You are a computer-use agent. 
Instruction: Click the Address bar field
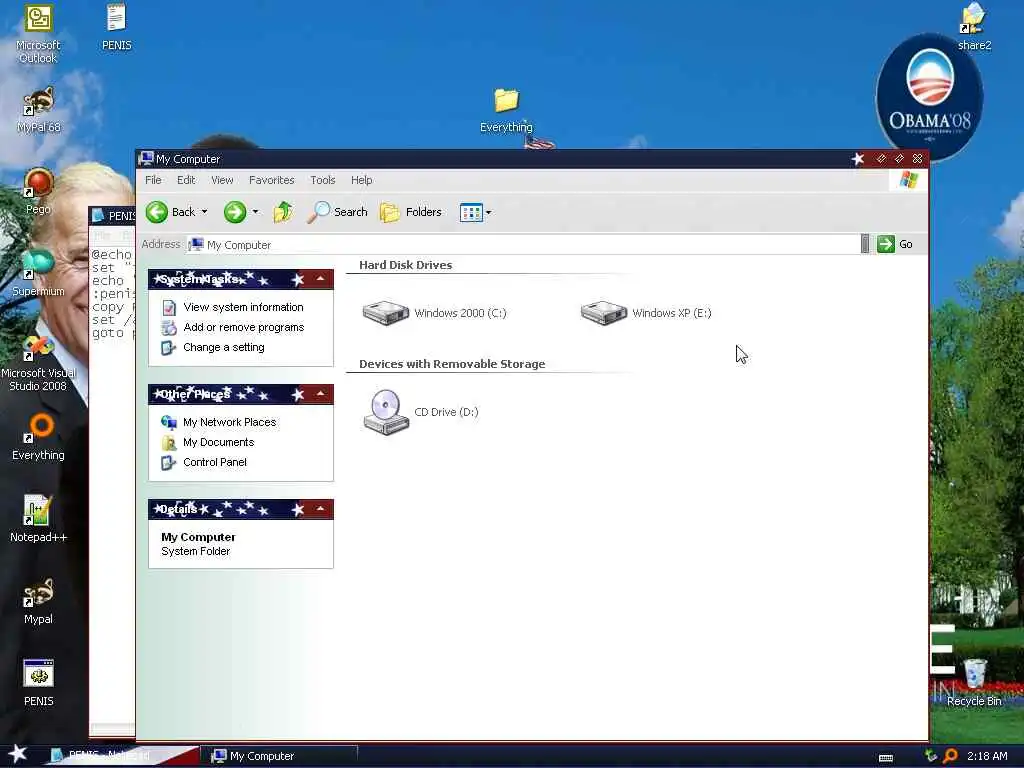click(x=522, y=245)
